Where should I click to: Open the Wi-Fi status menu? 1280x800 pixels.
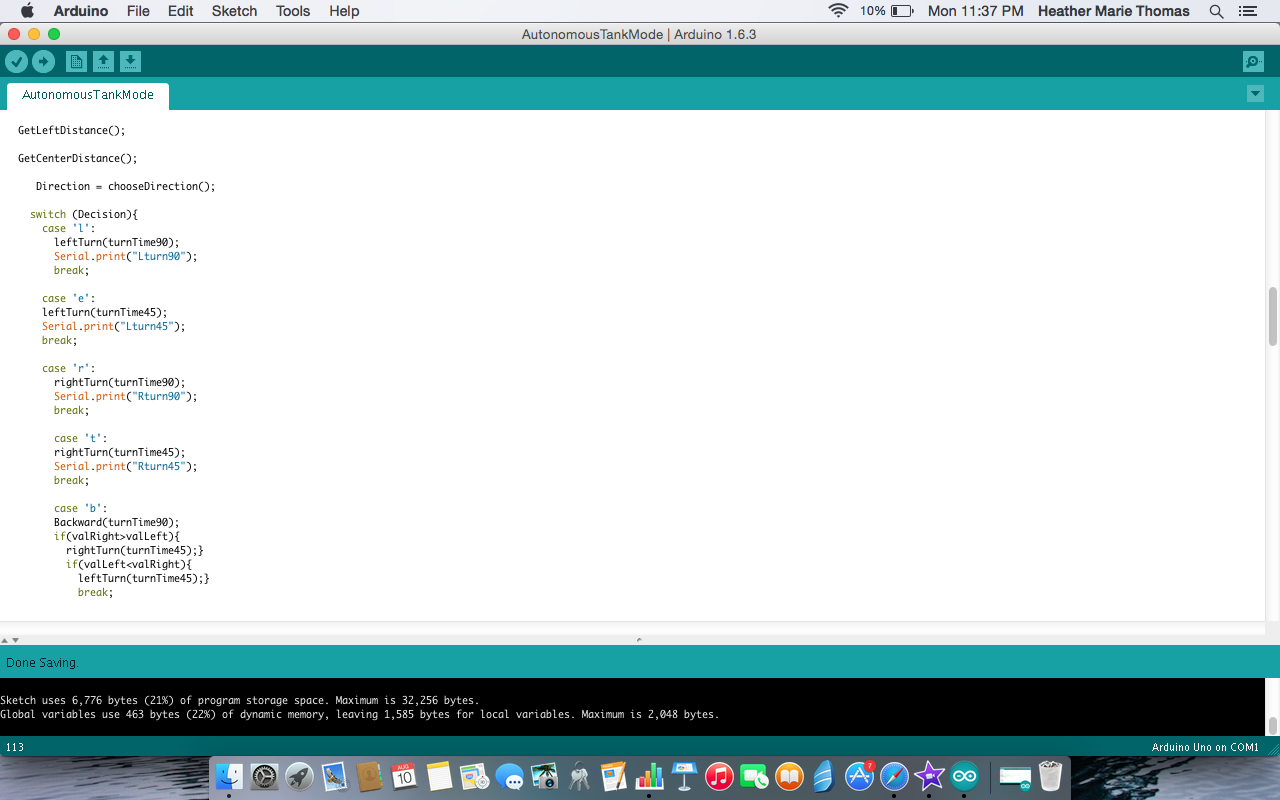coord(838,11)
